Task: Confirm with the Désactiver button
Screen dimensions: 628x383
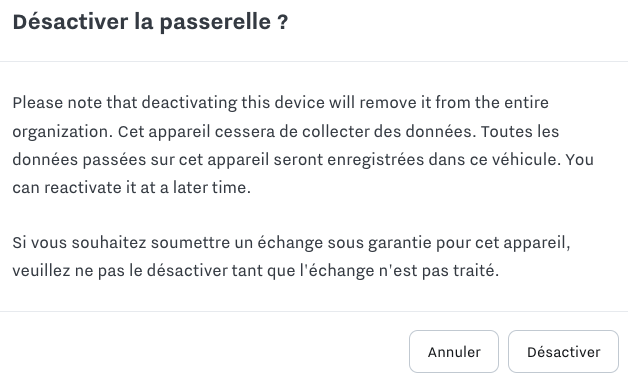Action: pyautogui.click(x=564, y=352)
